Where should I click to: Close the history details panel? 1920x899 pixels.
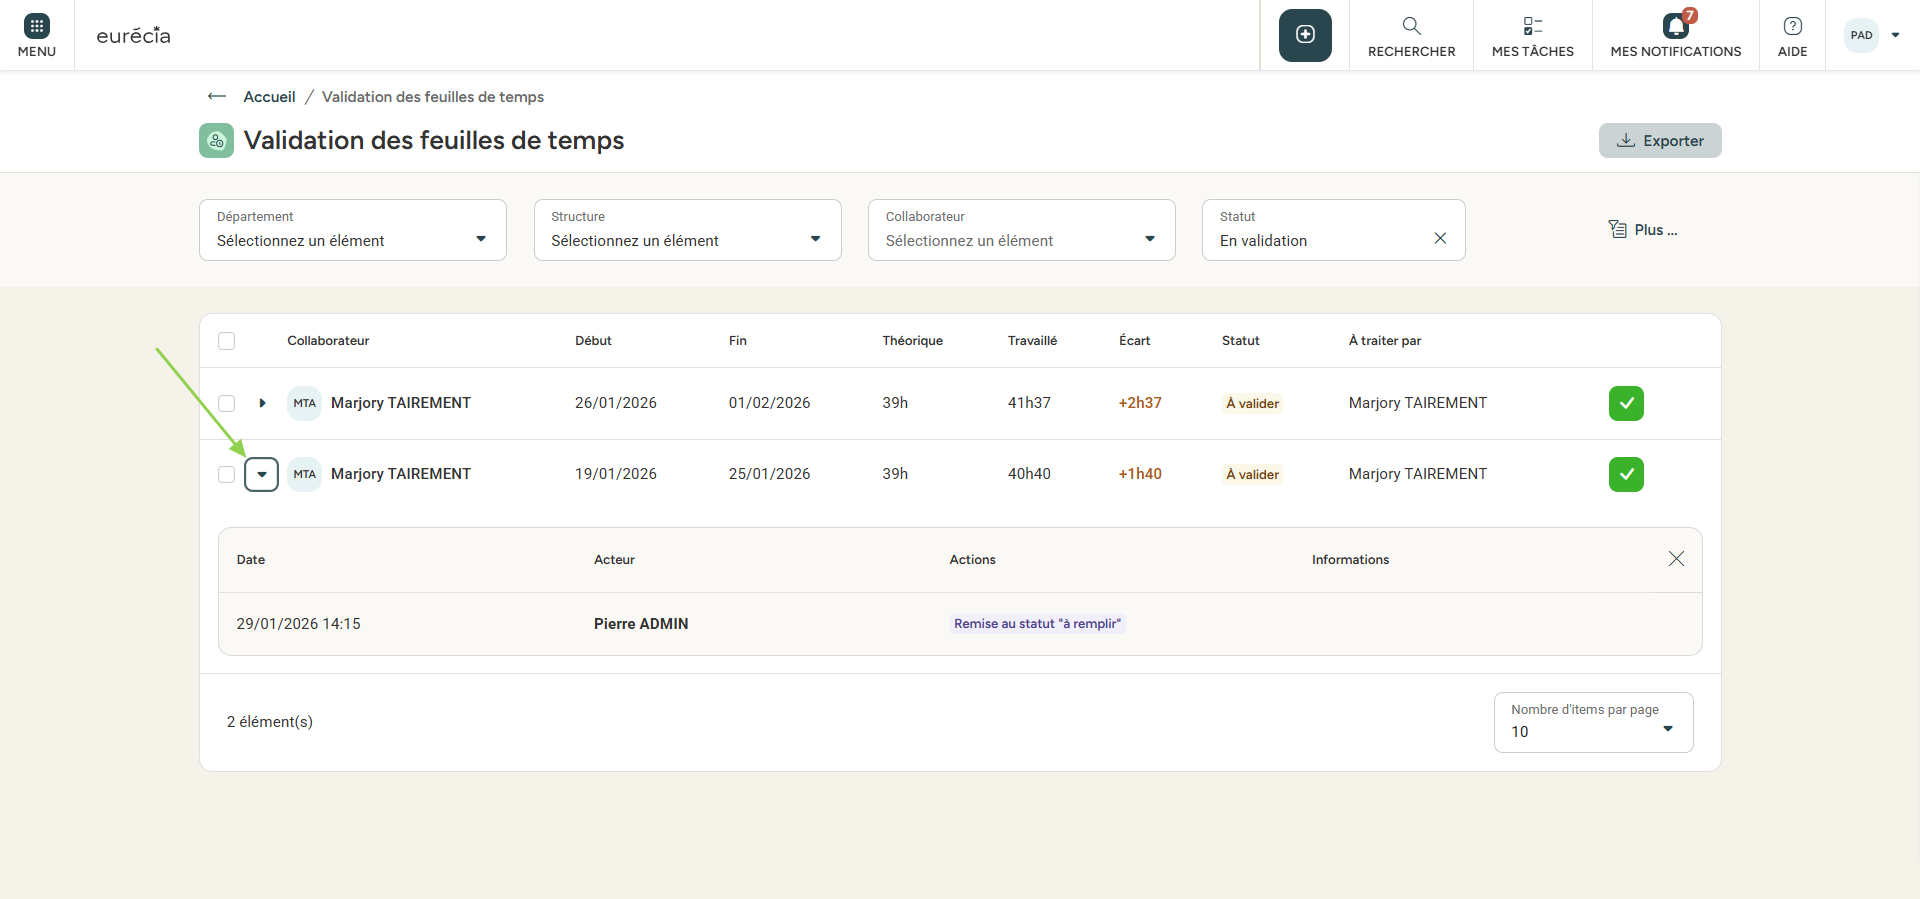1676,559
